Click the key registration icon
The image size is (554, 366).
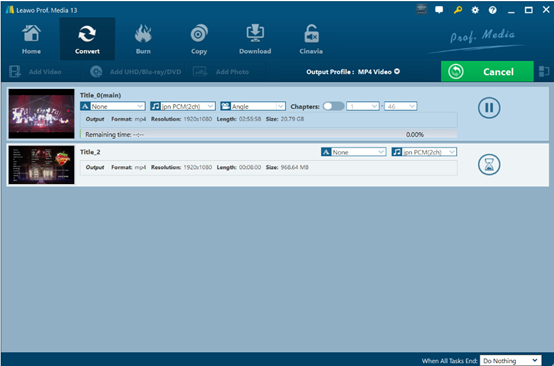pyautogui.click(x=458, y=10)
